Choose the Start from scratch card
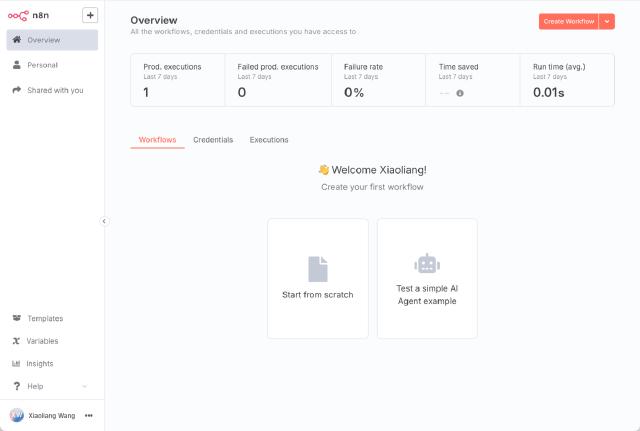640x431 pixels. pyautogui.click(x=318, y=278)
